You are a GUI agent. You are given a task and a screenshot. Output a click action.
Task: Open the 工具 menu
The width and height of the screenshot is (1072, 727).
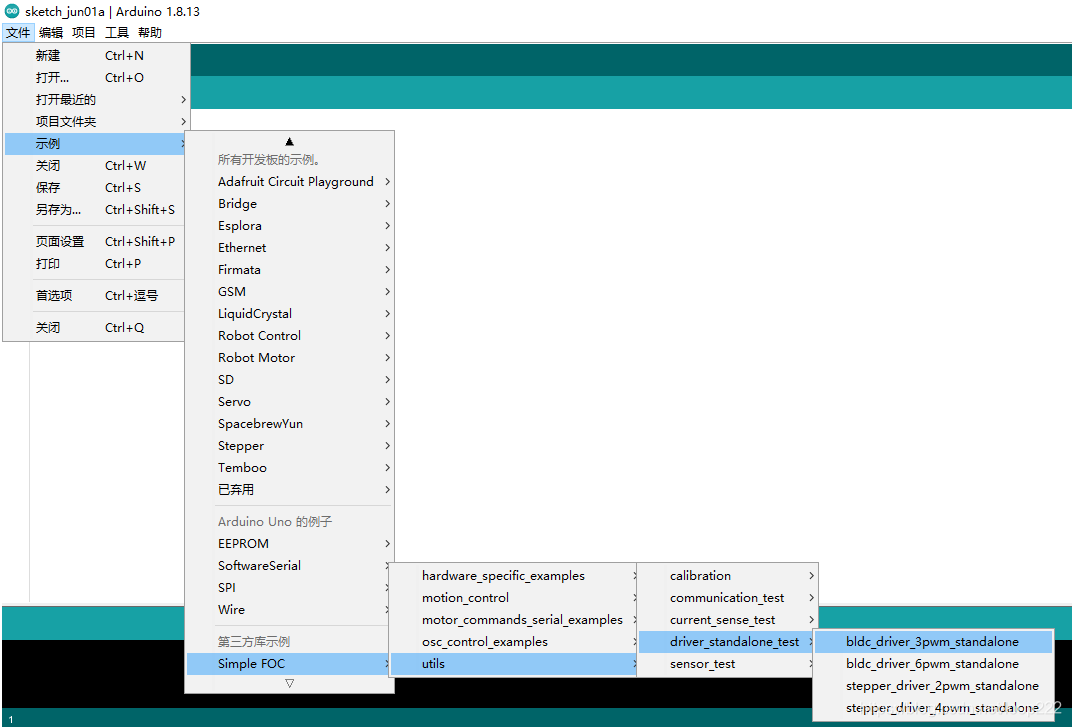pos(116,32)
